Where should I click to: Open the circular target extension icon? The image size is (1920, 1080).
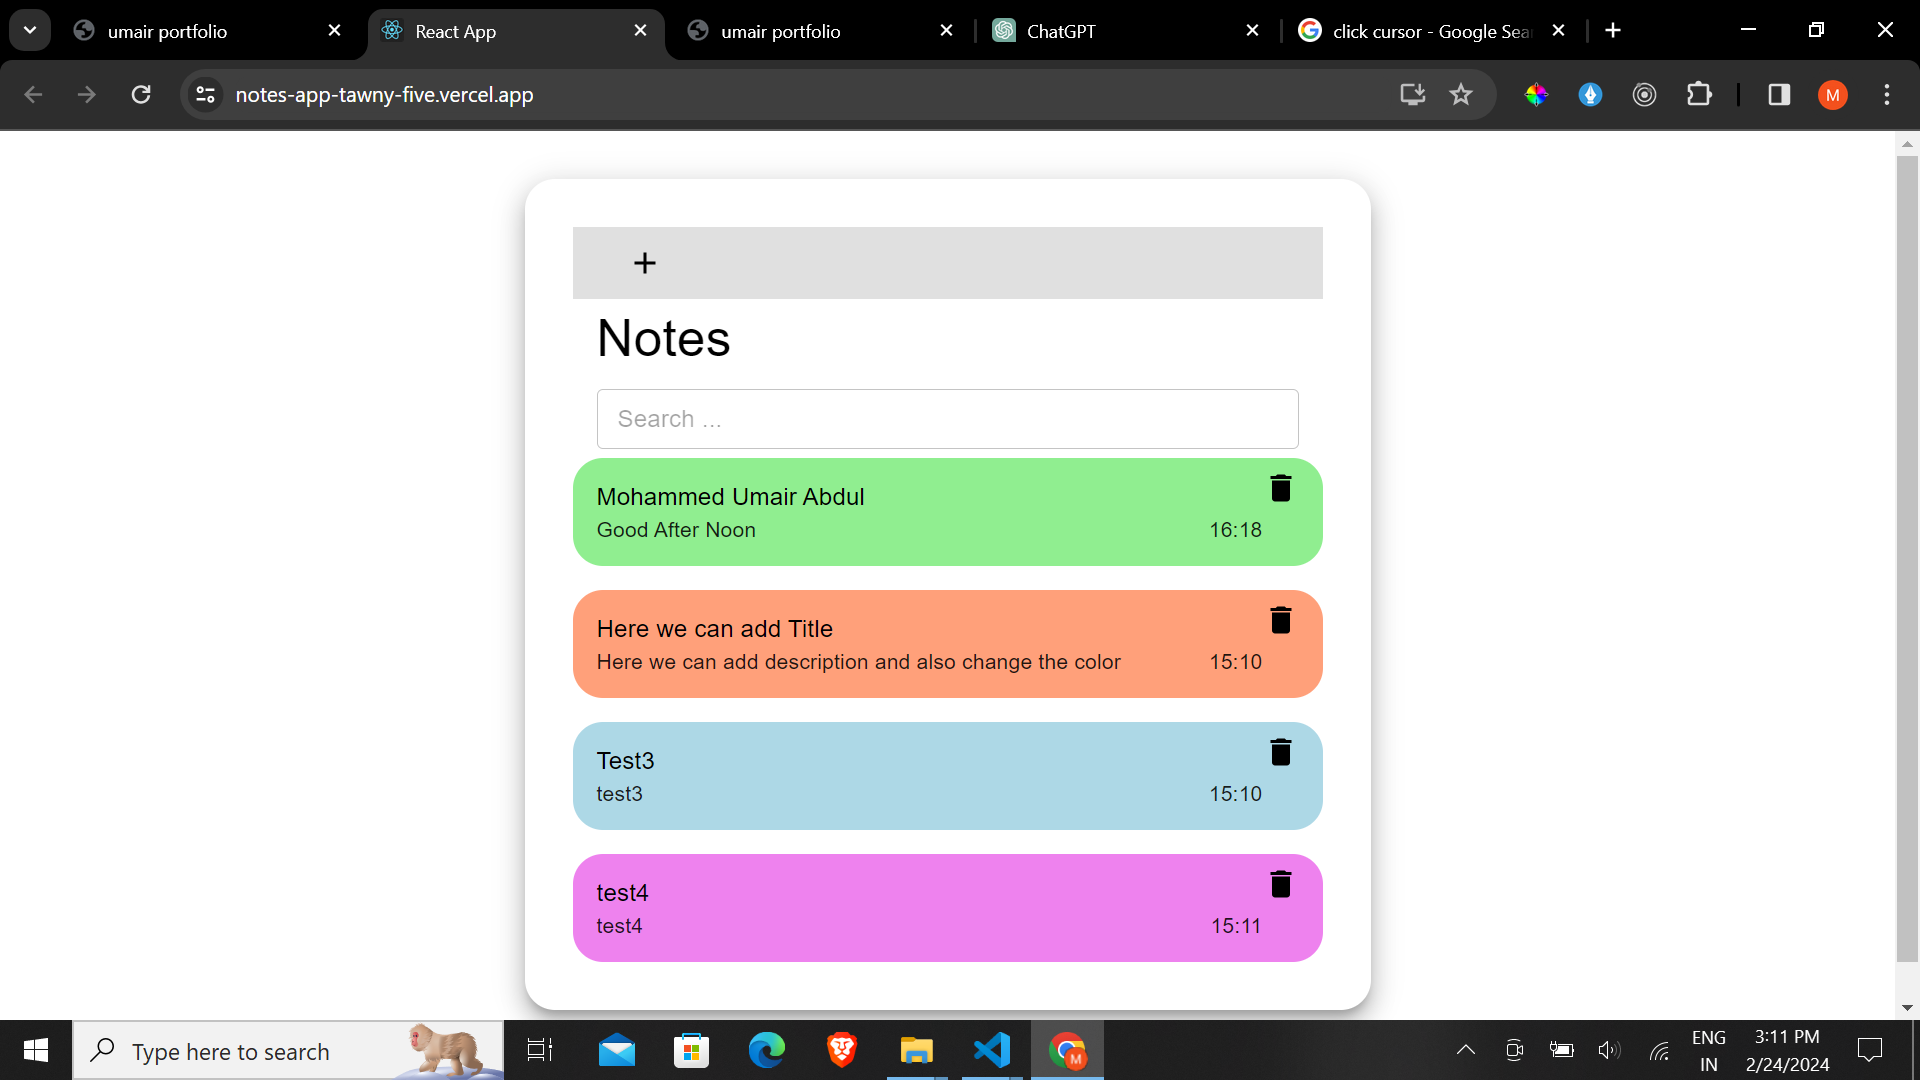(1644, 95)
